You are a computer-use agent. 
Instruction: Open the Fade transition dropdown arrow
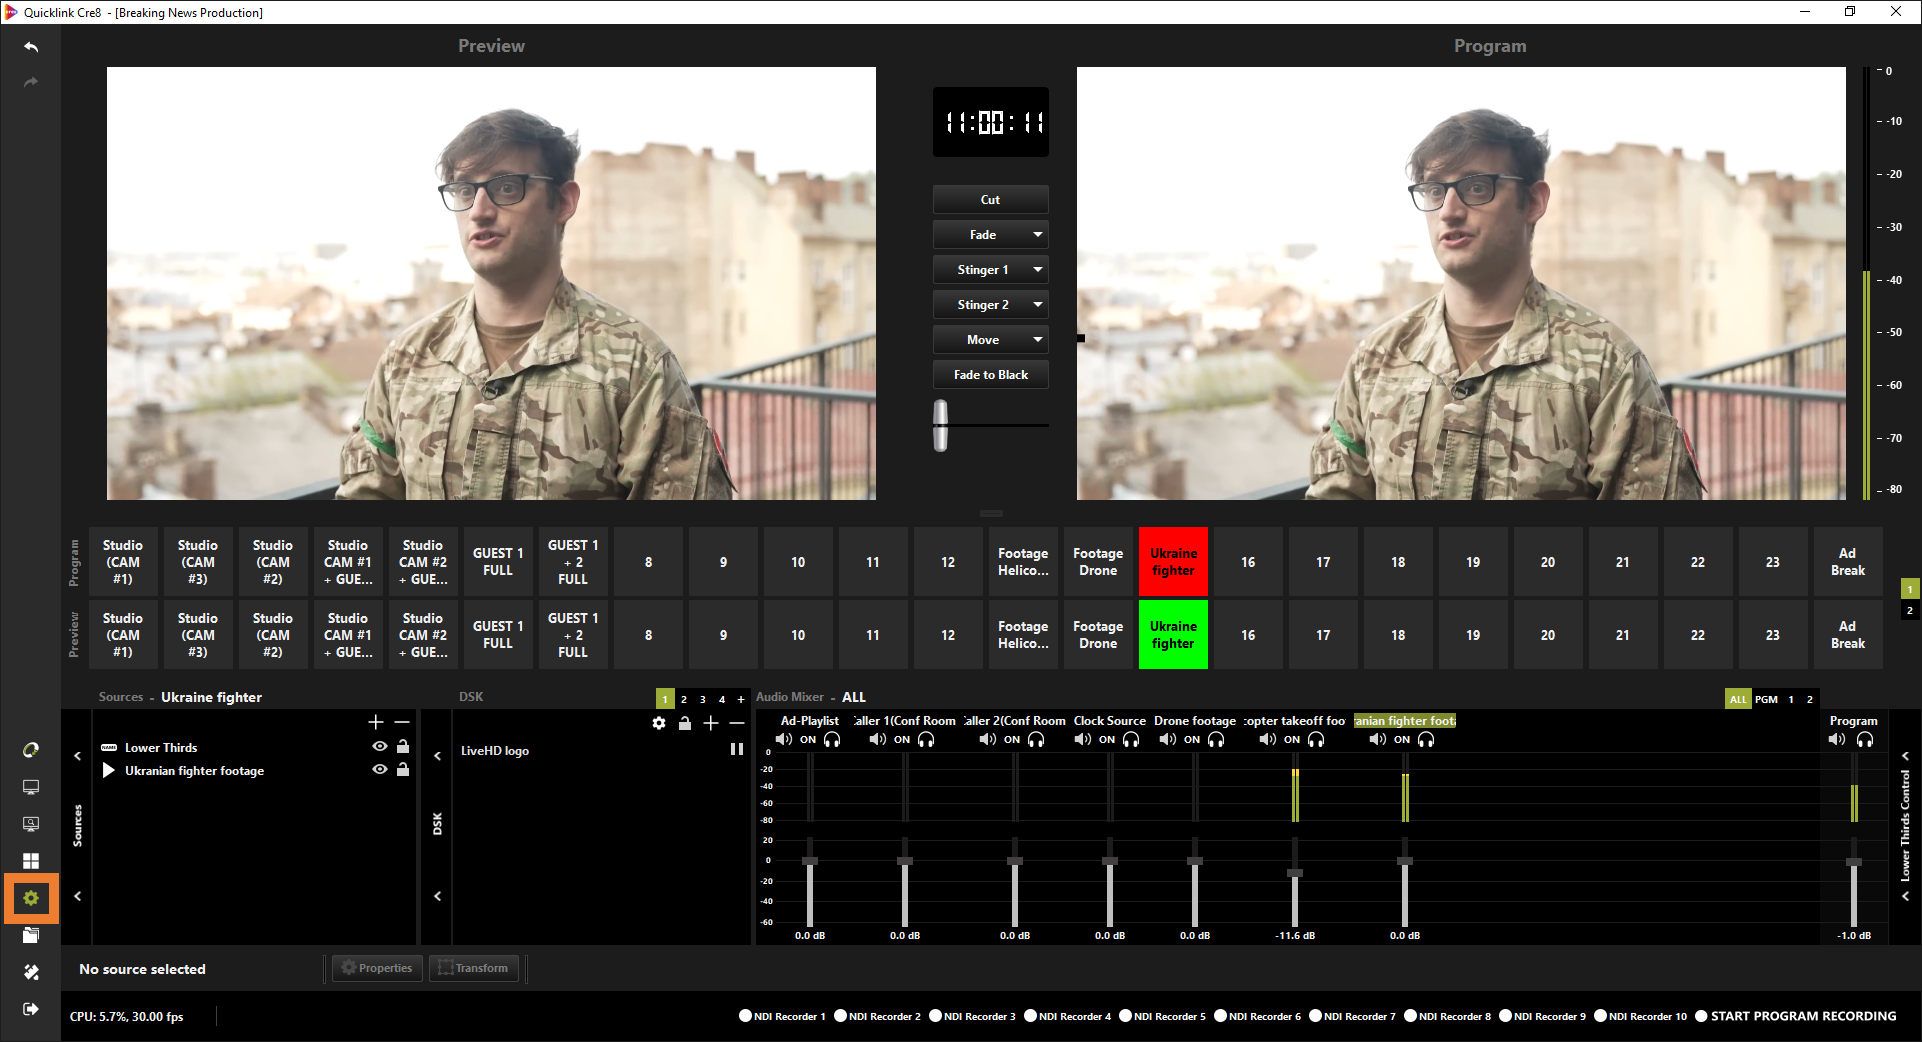[x=1038, y=235]
